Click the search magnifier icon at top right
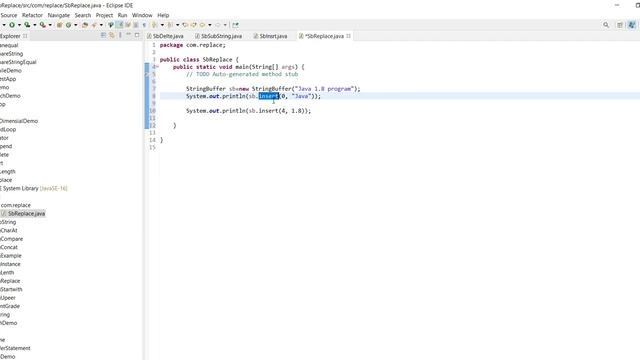 coord(606,25)
